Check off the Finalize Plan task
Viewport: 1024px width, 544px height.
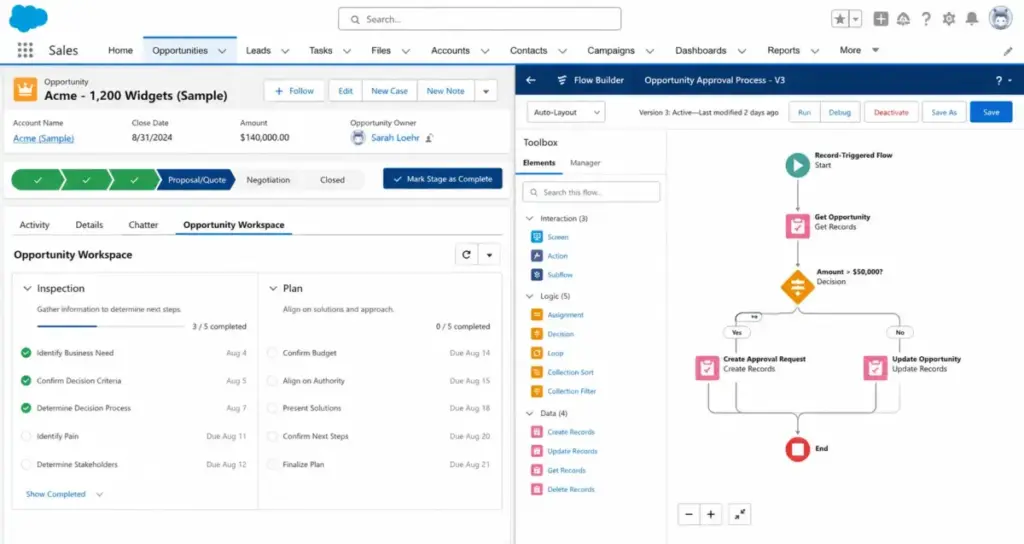(272, 464)
